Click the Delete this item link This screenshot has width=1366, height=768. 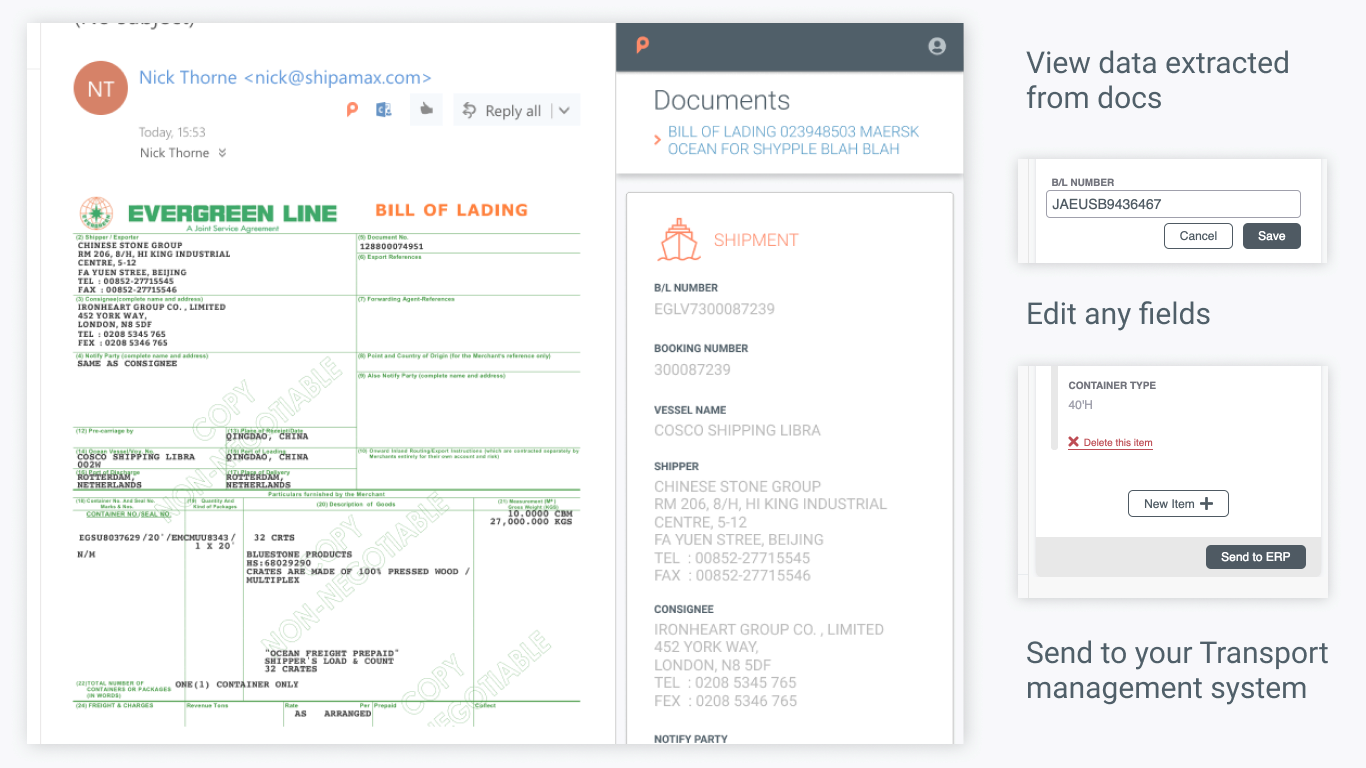pyautogui.click(x=1118, y=443)
